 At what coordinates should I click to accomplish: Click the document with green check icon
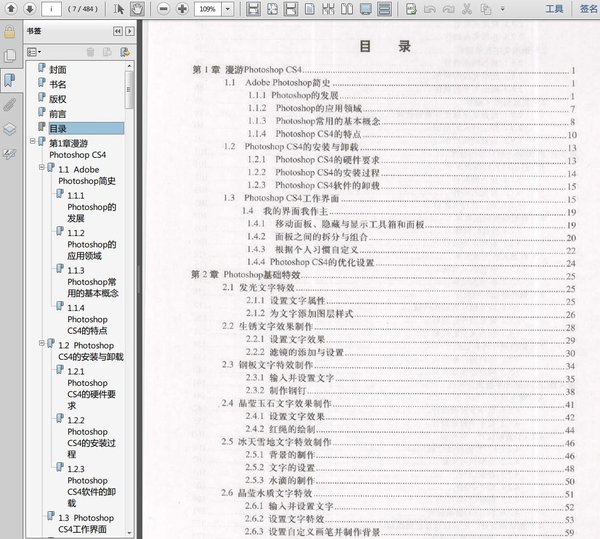[x=411, y=9]
